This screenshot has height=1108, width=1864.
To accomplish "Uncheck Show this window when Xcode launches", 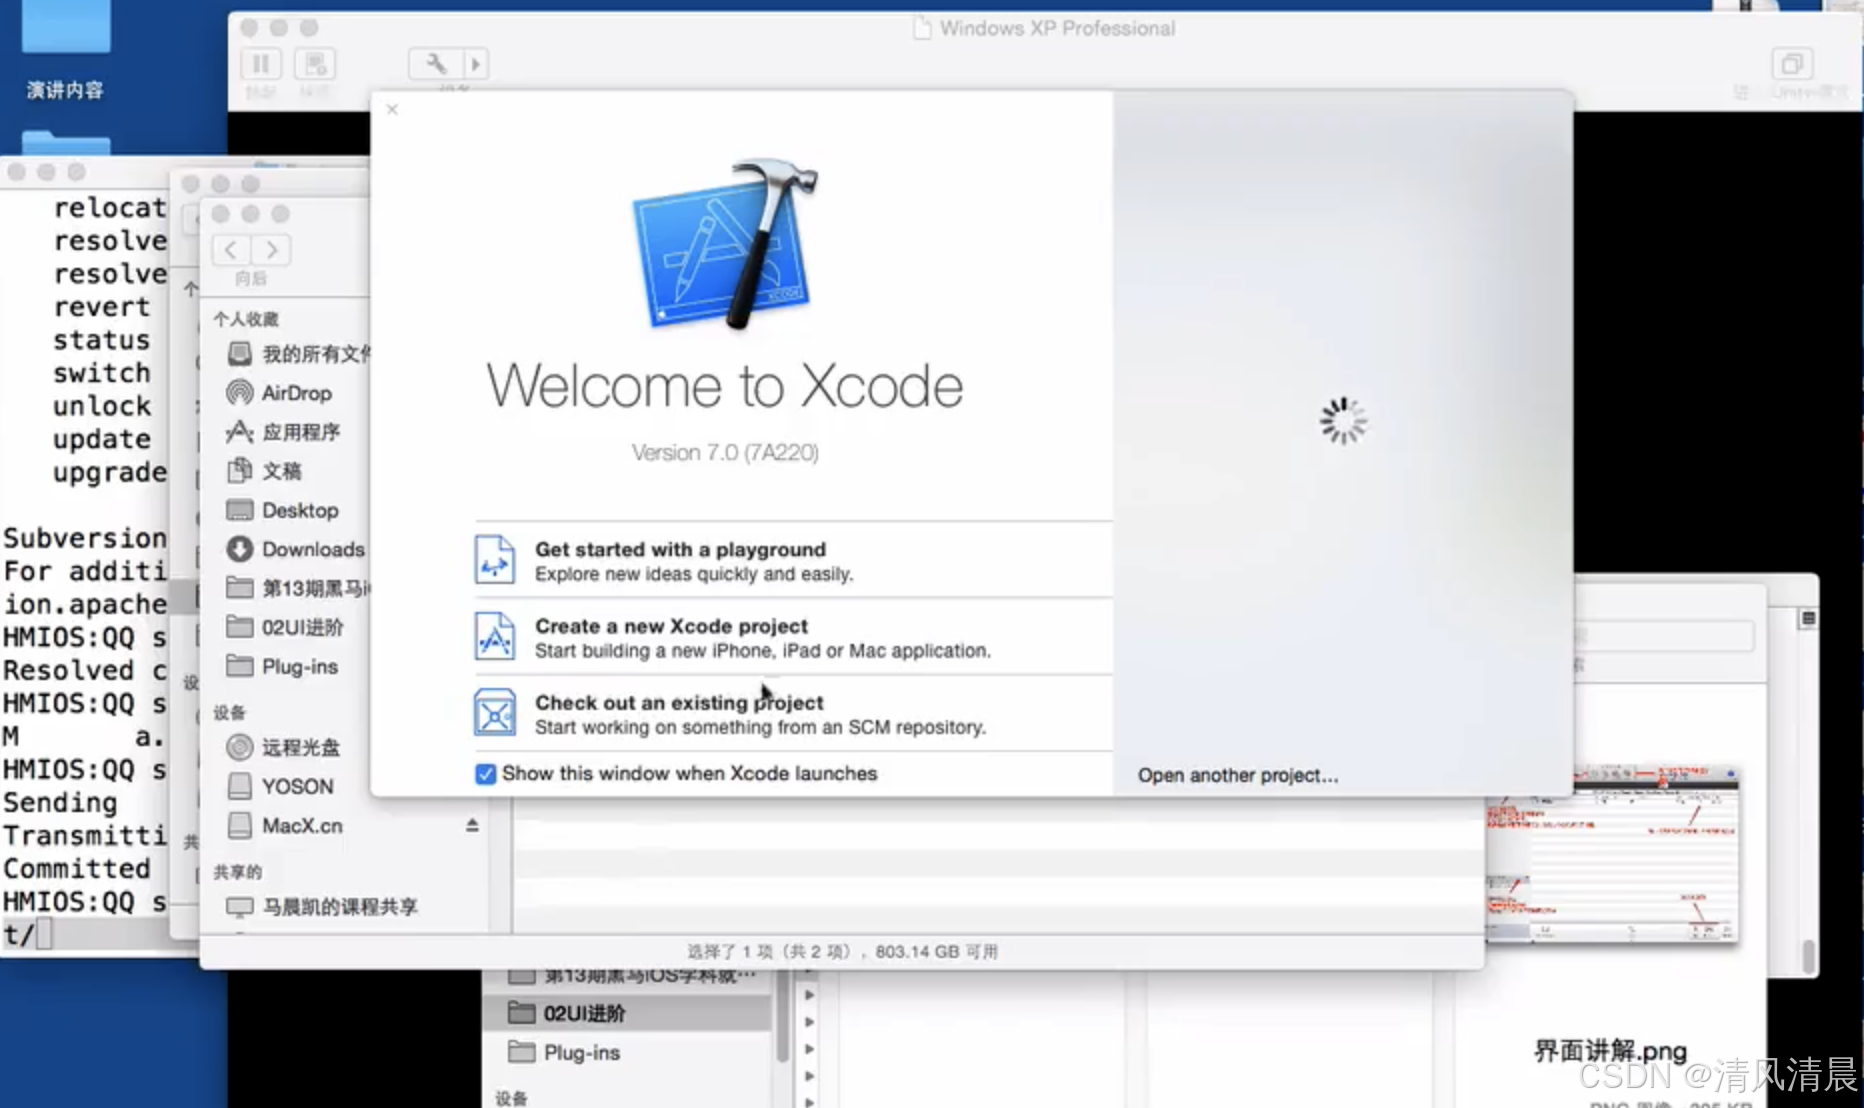I will (x=485, y=774).
